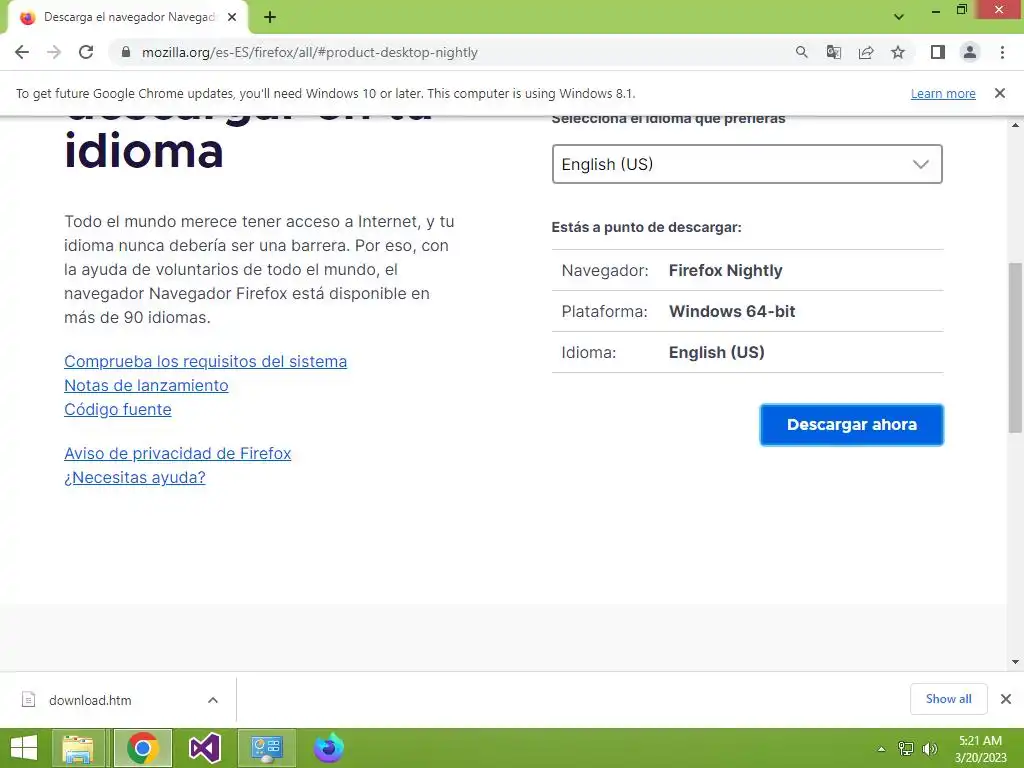Expand options arrow next to download.htm
Screen dimensions: 1024x768
click(x=213, y=700)
